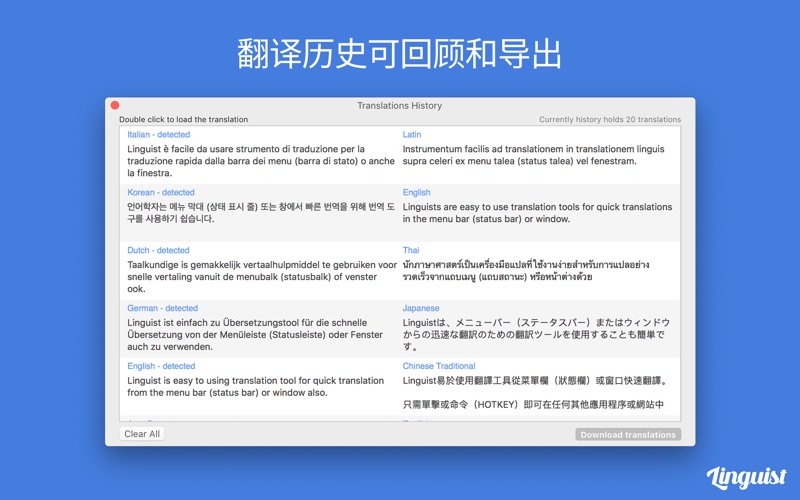Image resolution: width=800 pixels, height=500 pixels.
Task: Select the Italian - detected label
Action: 159,135
